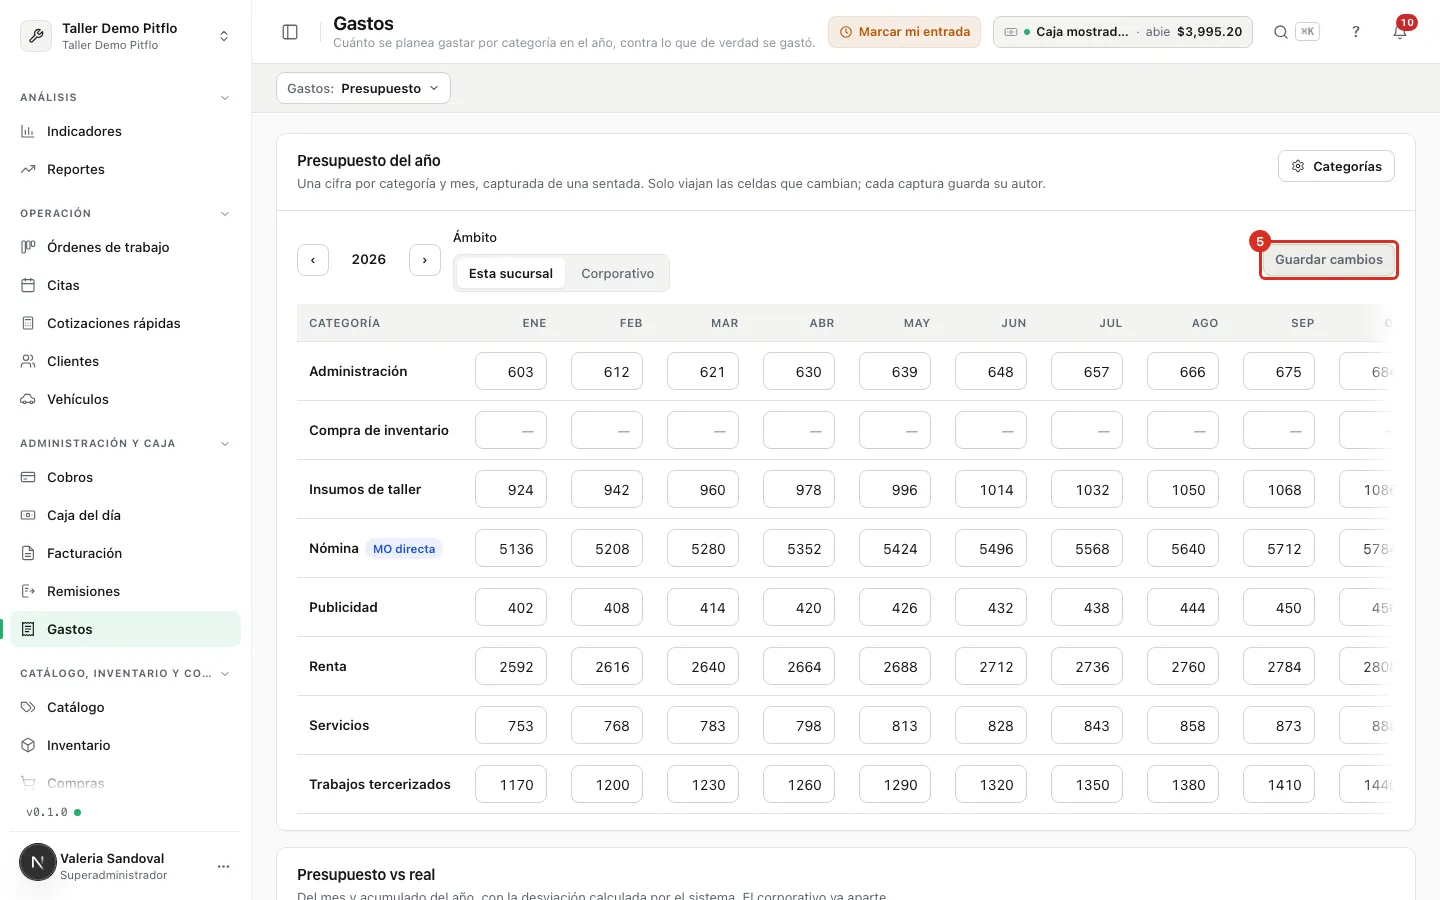Screen dimensions: 1440x900
Task: Edit Renta budget for JUN
Action: tap(991, 666)
